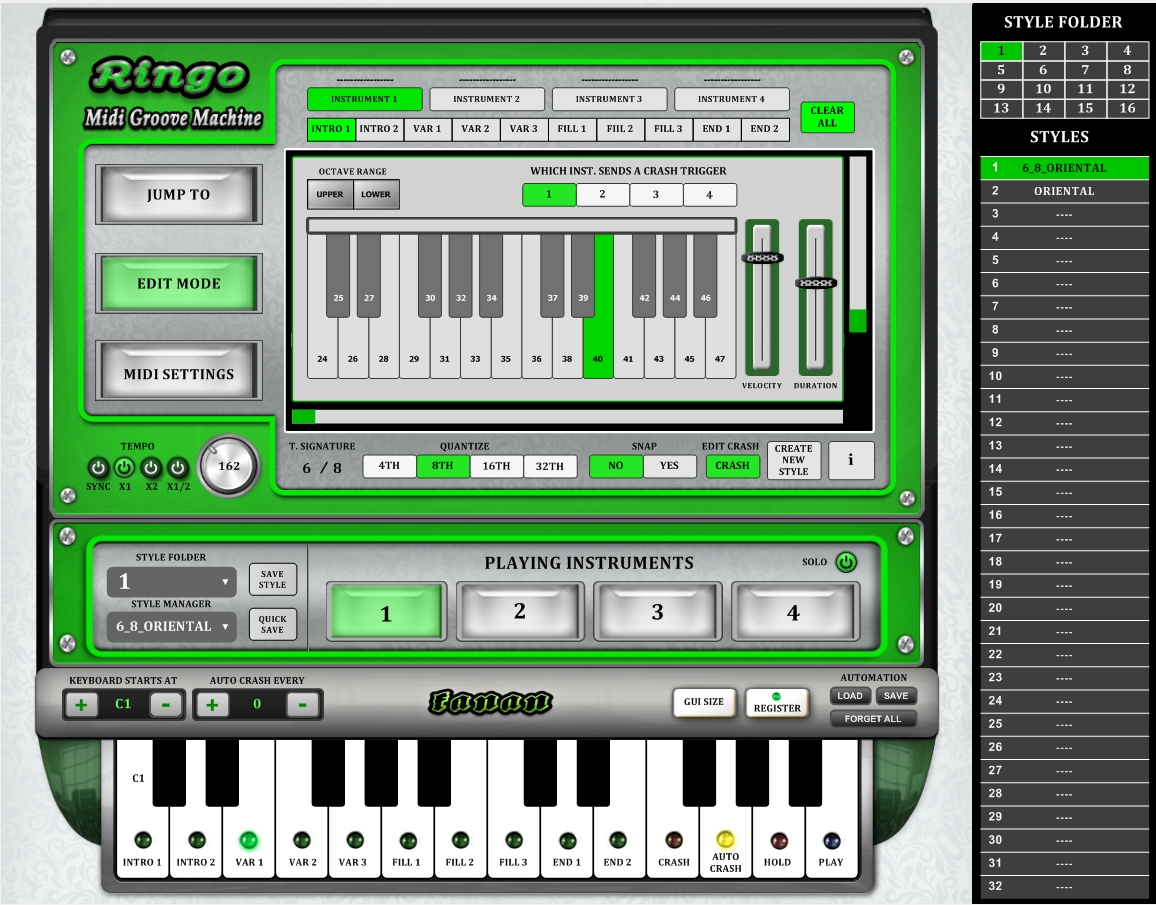Select the ORIENTAL style in list
The height and width of the screenshot is (905, 1156).
point(1064,191)
